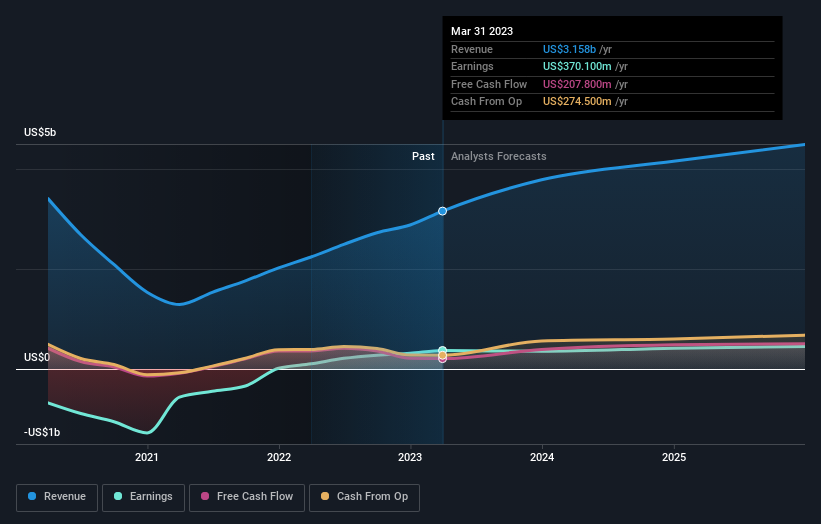Click the -US$1b y-axis label
The image size is (821, 524).
pyautogui.click(x=42, y=432)
